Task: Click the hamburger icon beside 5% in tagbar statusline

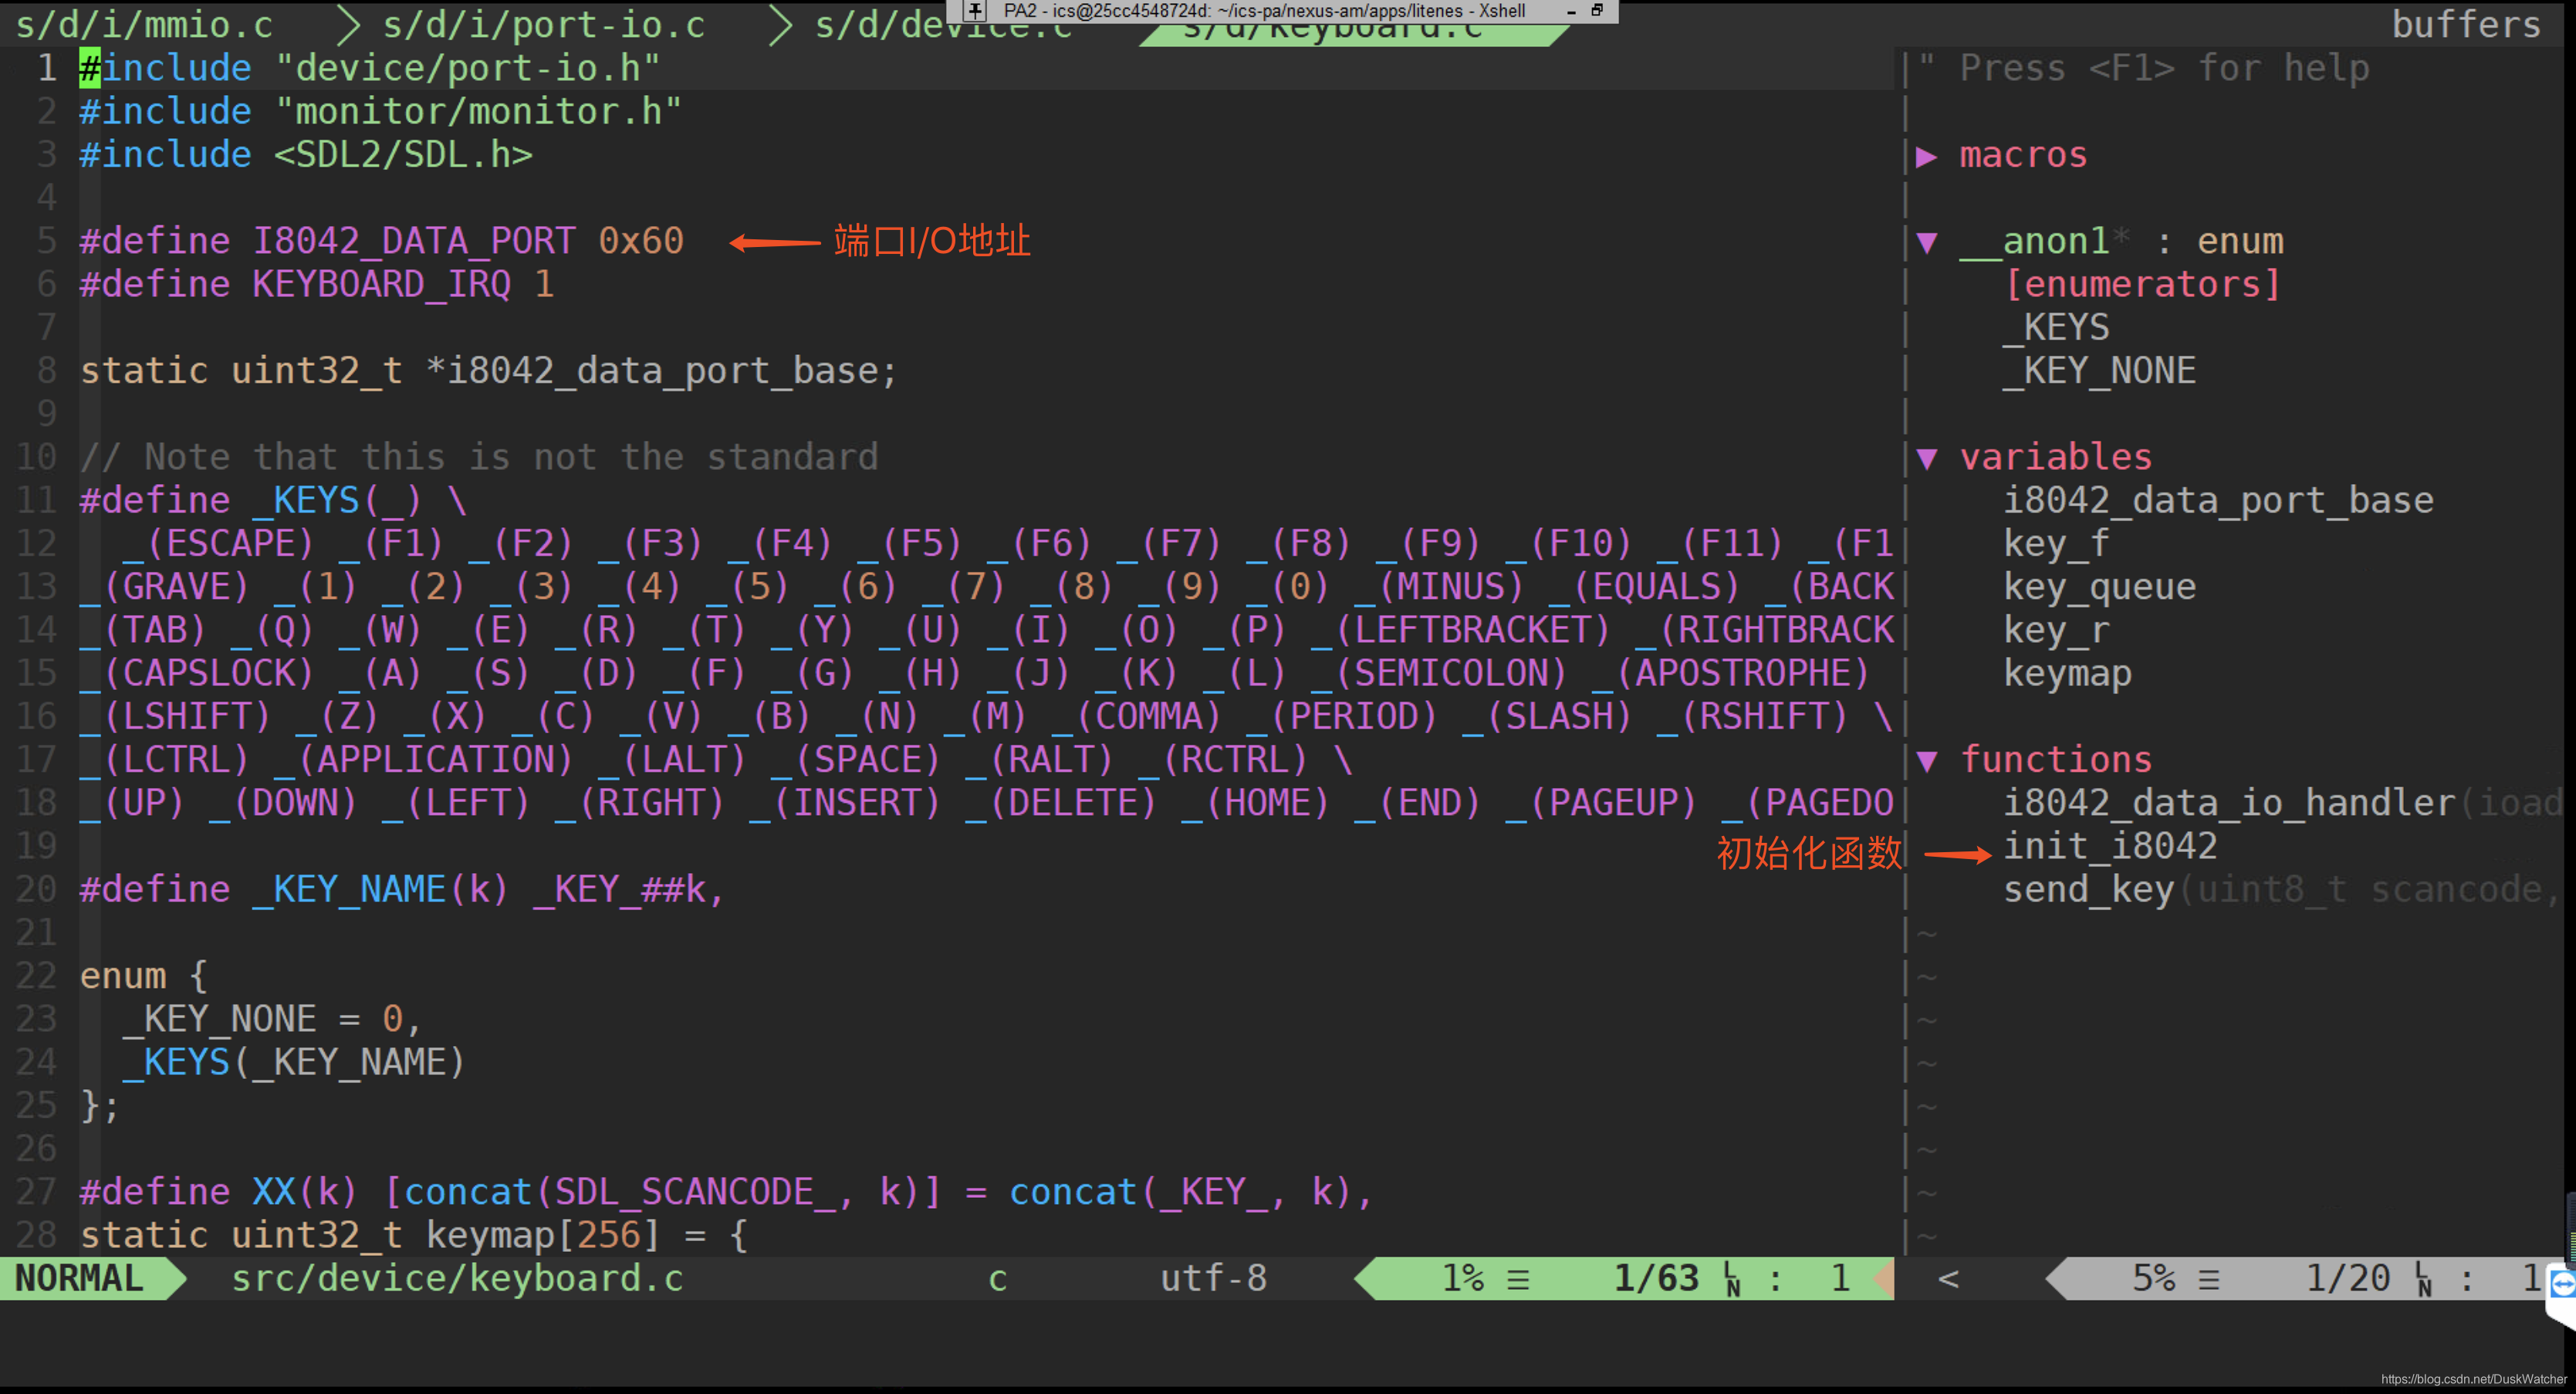Action: [2208, 1279]
